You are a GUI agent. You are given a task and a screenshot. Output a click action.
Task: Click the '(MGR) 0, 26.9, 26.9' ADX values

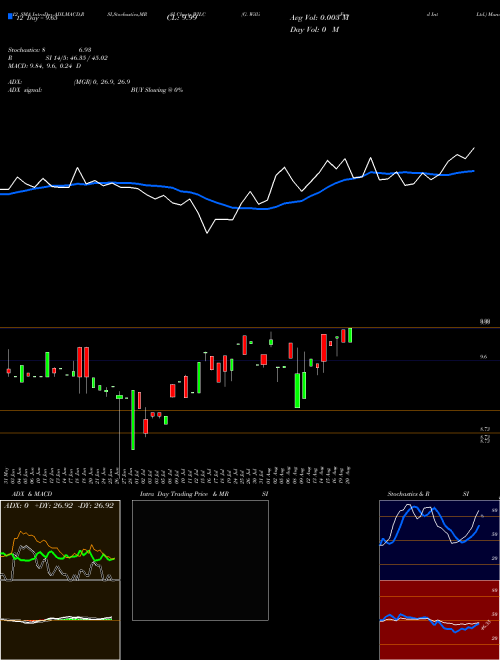pyautogui.click(x=102, y=82)
